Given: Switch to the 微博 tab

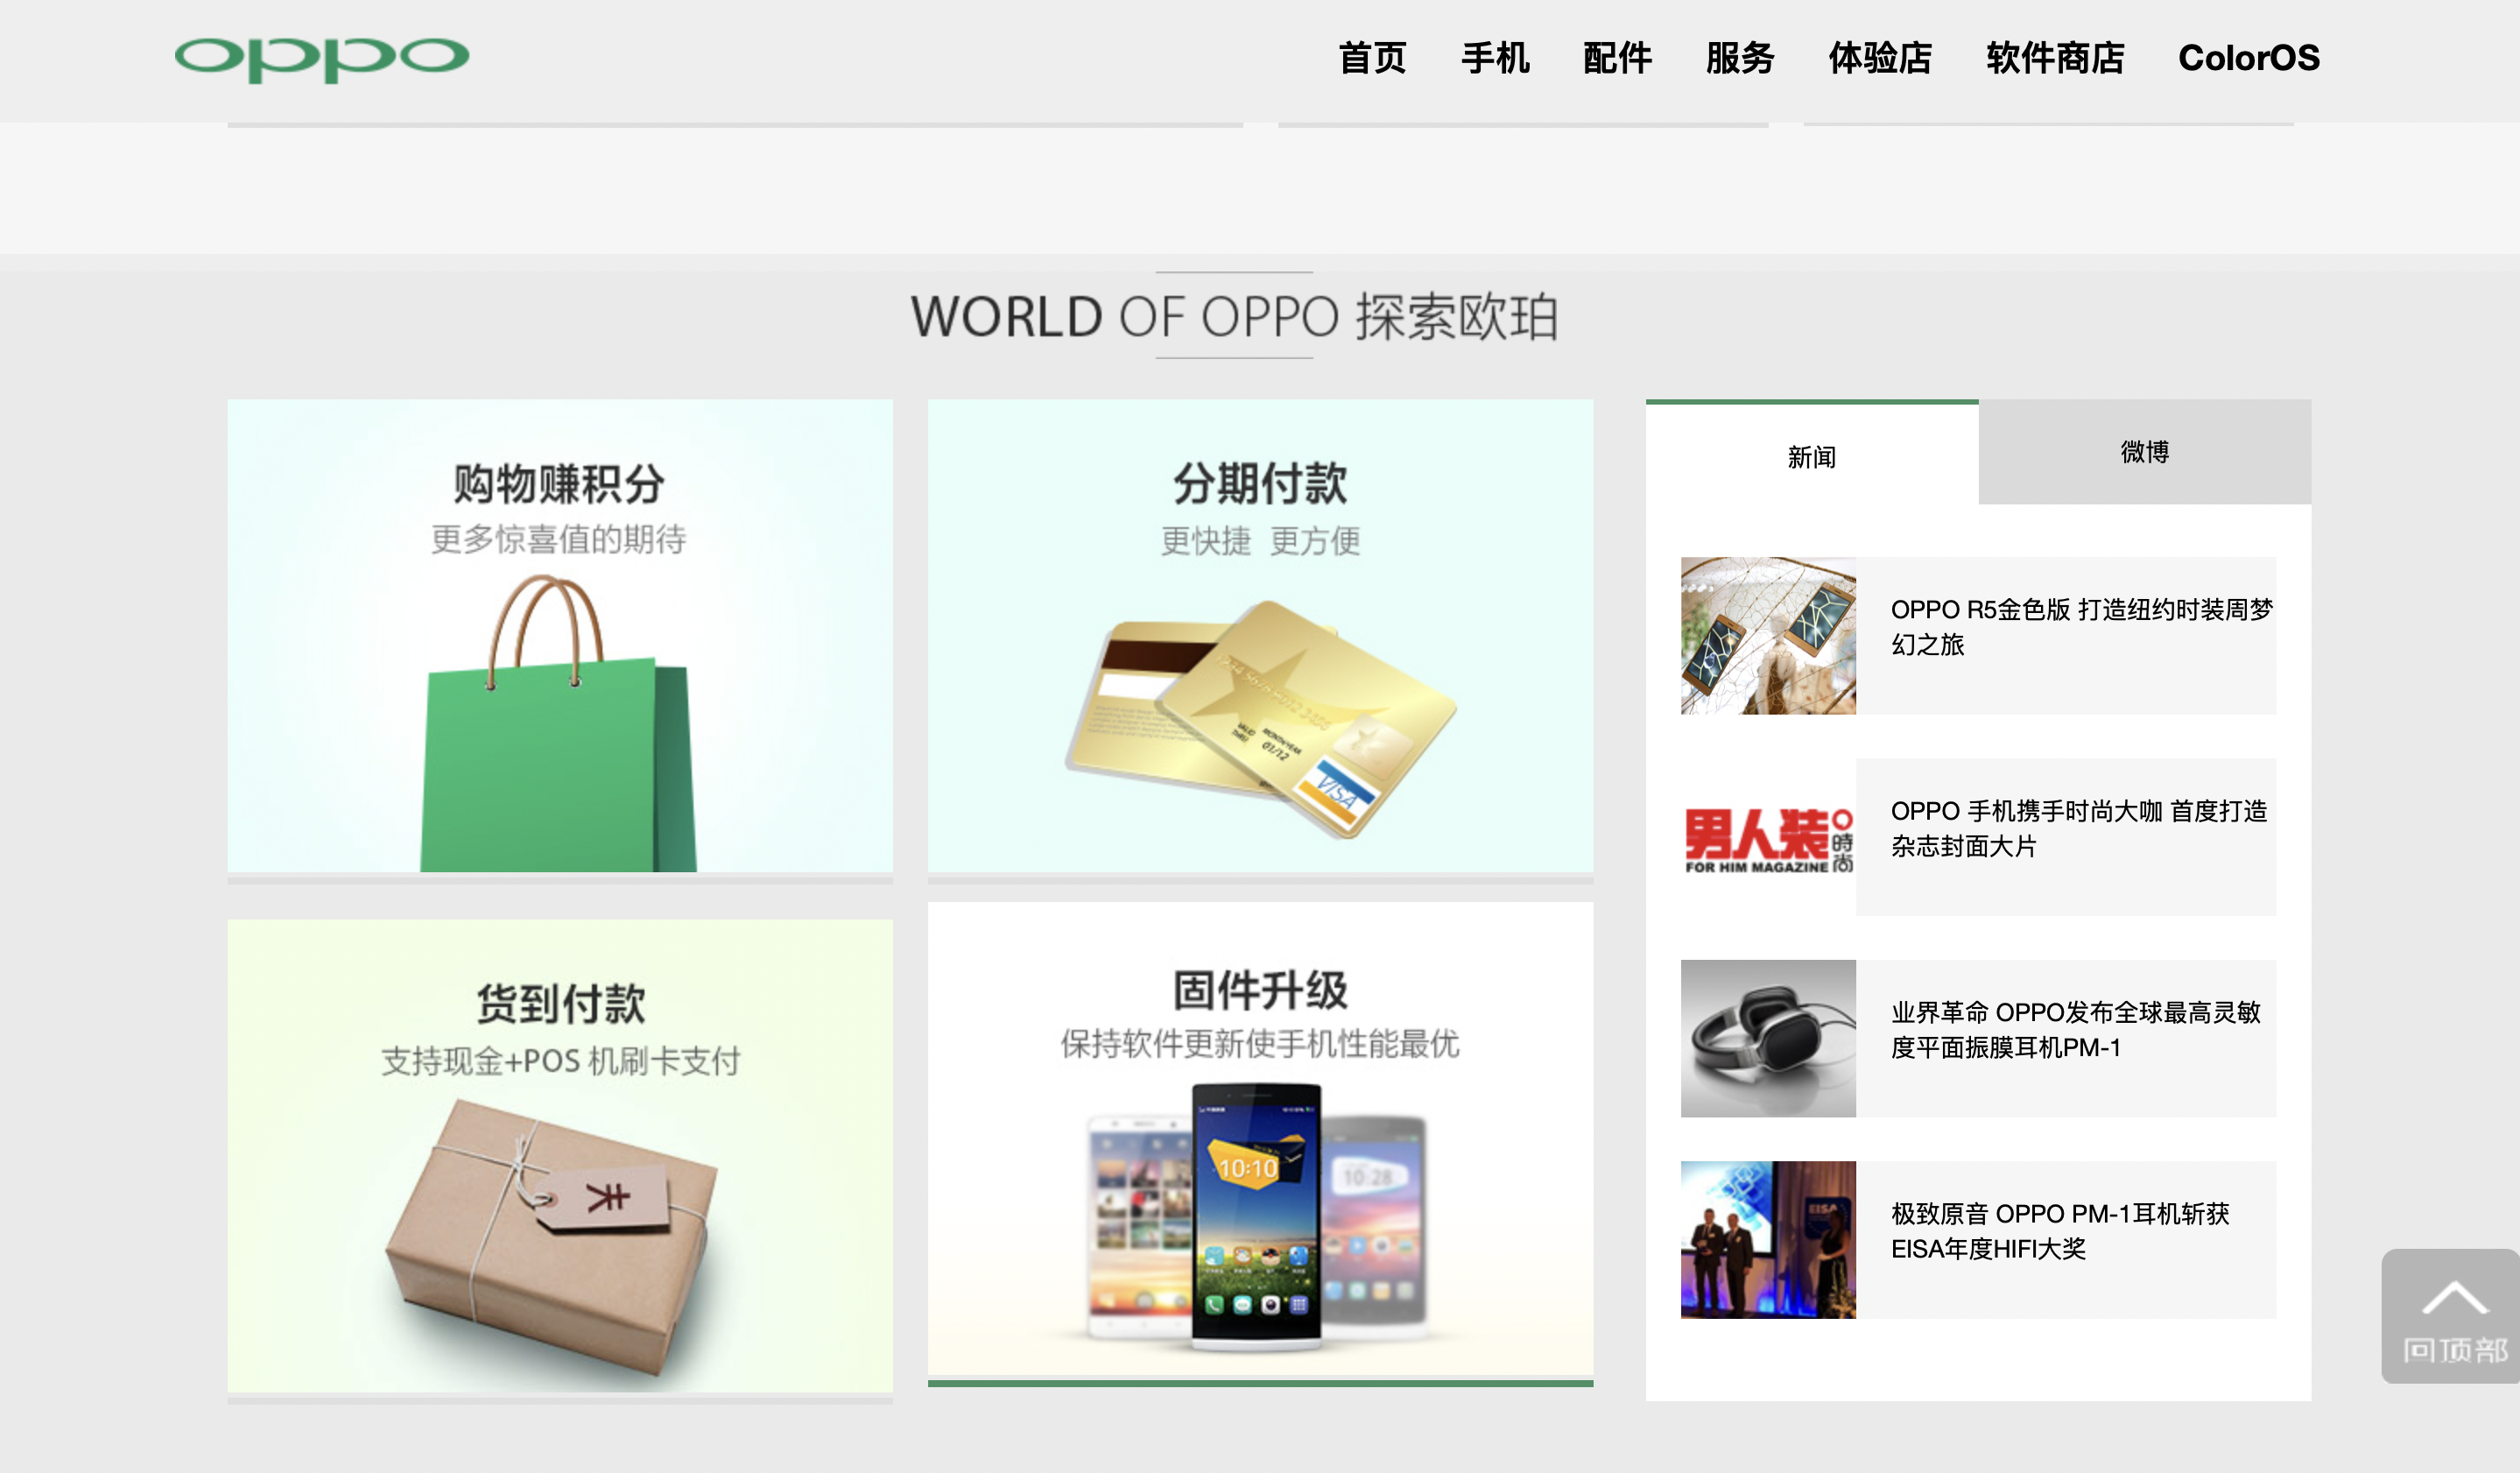Looking at the screenshot, I should (2144, 452).
